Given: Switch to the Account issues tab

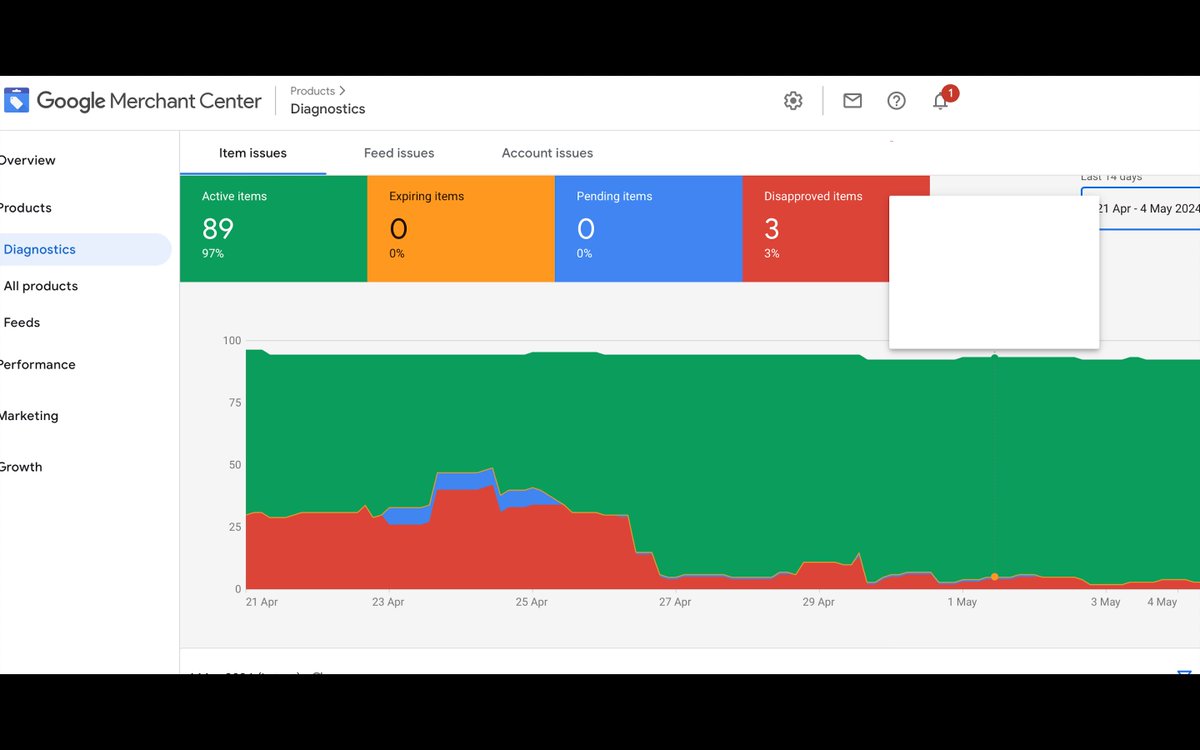Looking at the screenshot, I should pos(547,153).
